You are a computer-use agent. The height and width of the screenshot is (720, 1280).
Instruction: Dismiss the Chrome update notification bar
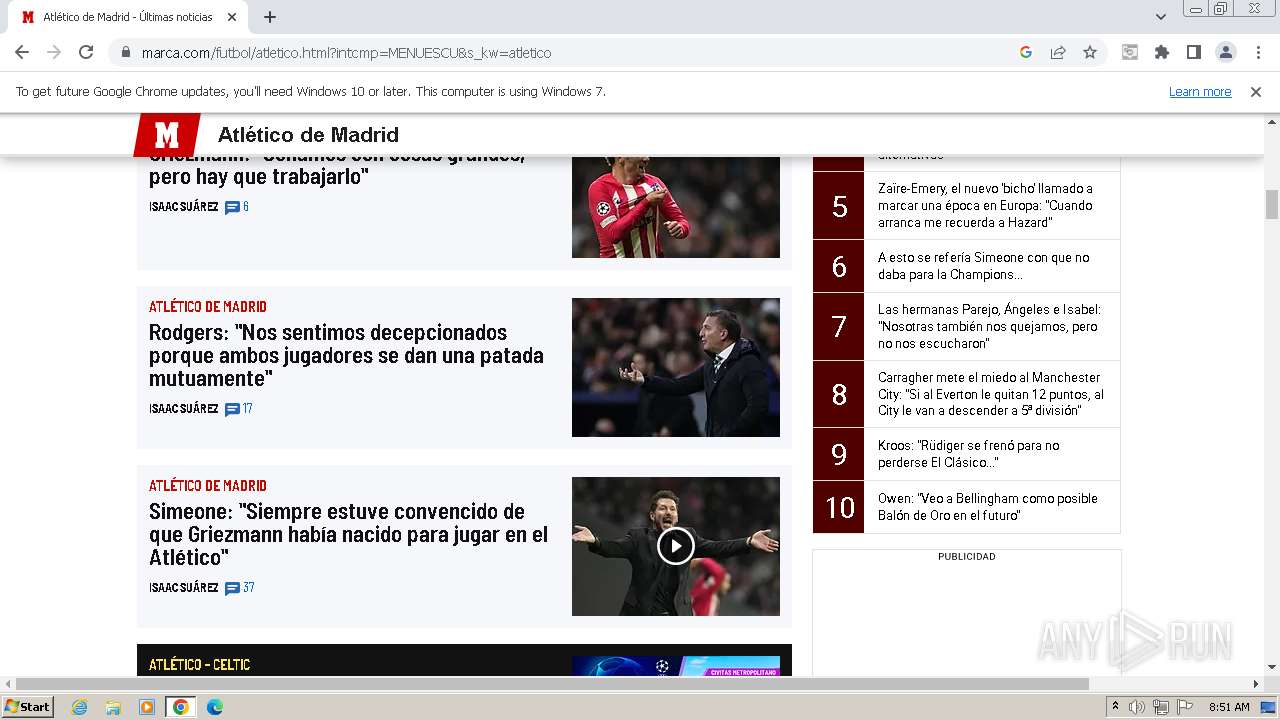1256,91
